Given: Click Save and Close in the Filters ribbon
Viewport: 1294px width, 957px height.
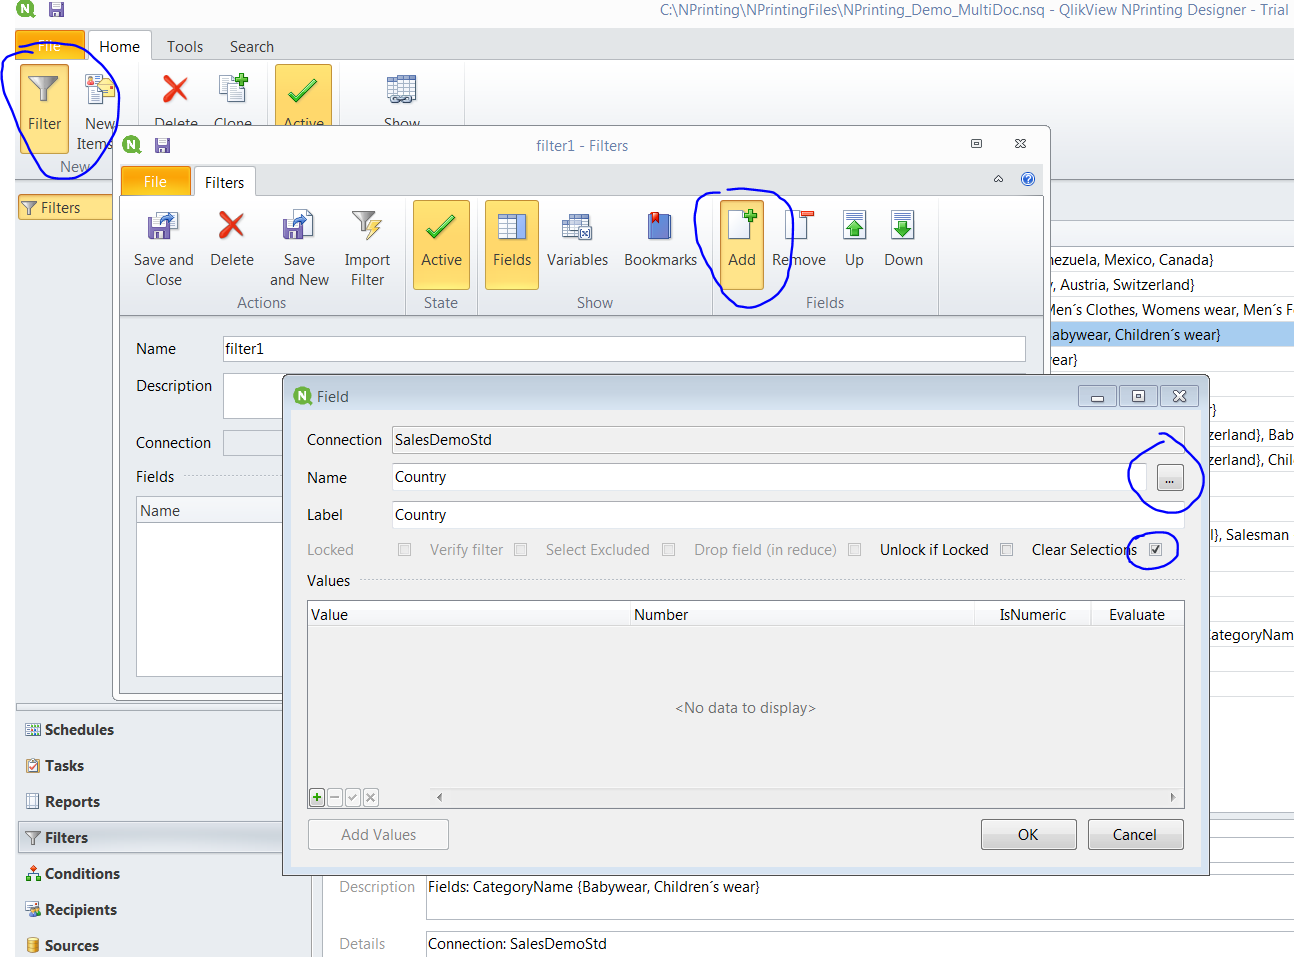Looking at the screenshot, I should (x=164, y=246).
